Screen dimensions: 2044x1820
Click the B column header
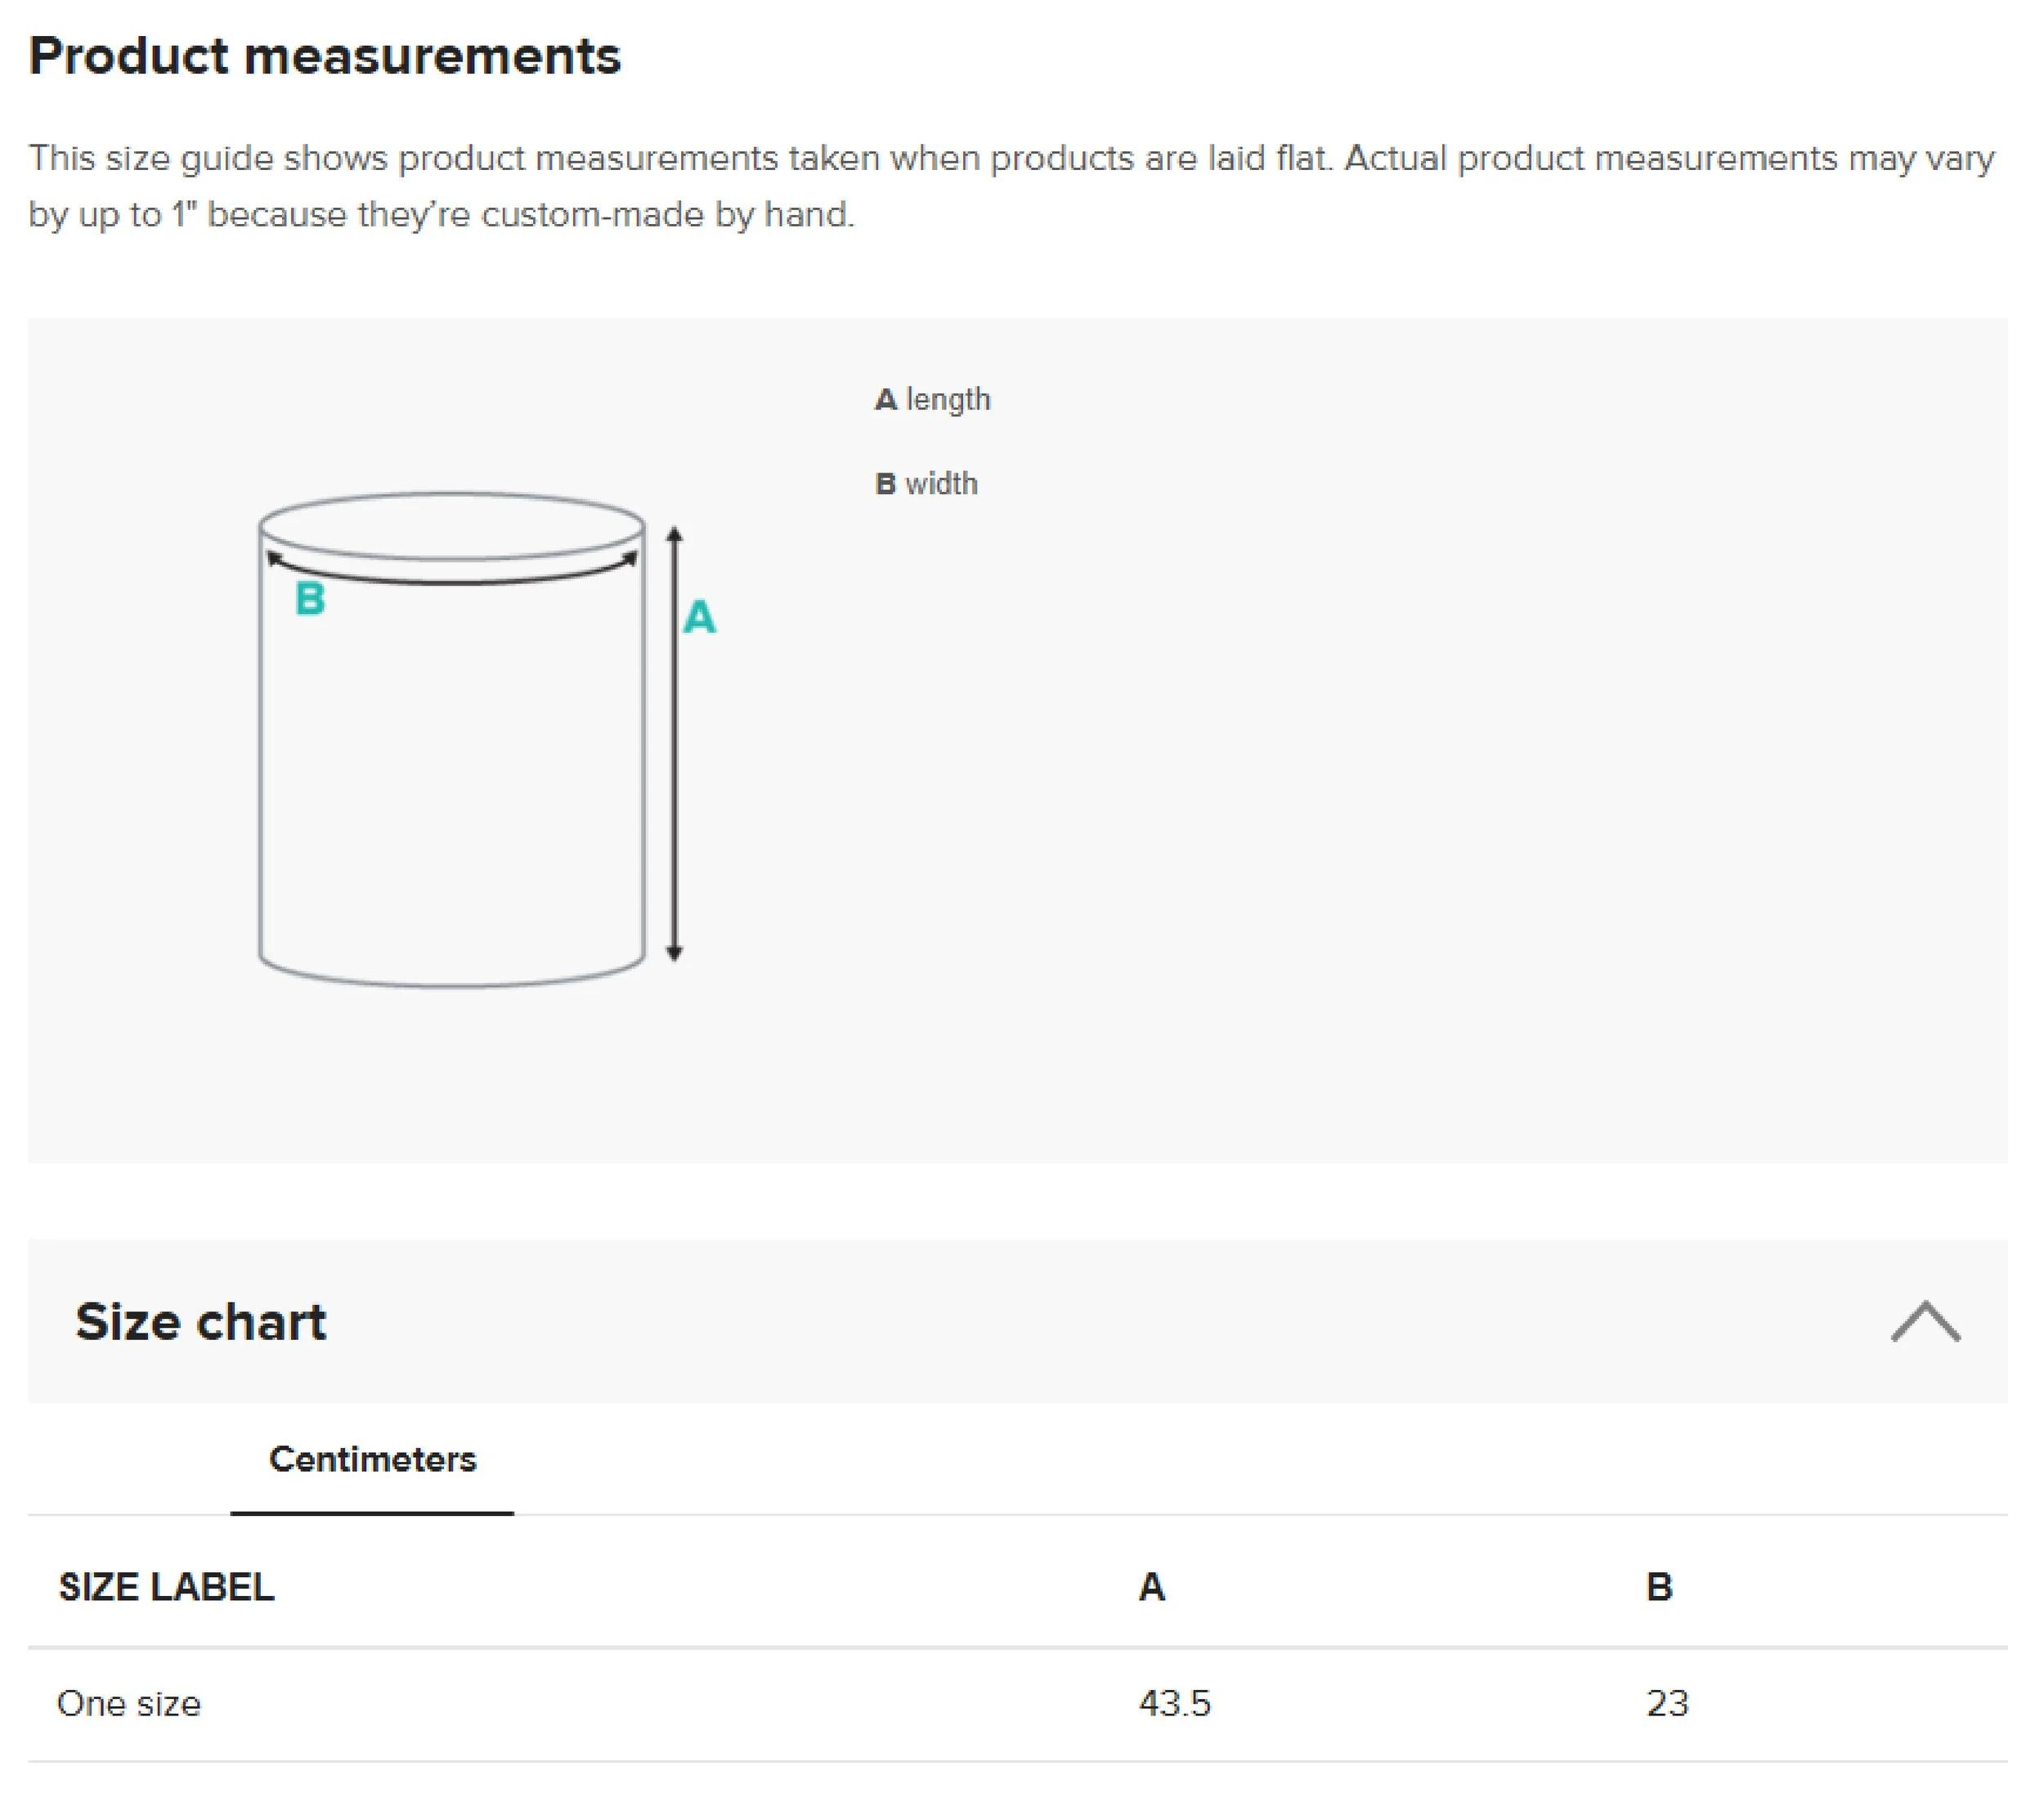tap(1659, 1587)
